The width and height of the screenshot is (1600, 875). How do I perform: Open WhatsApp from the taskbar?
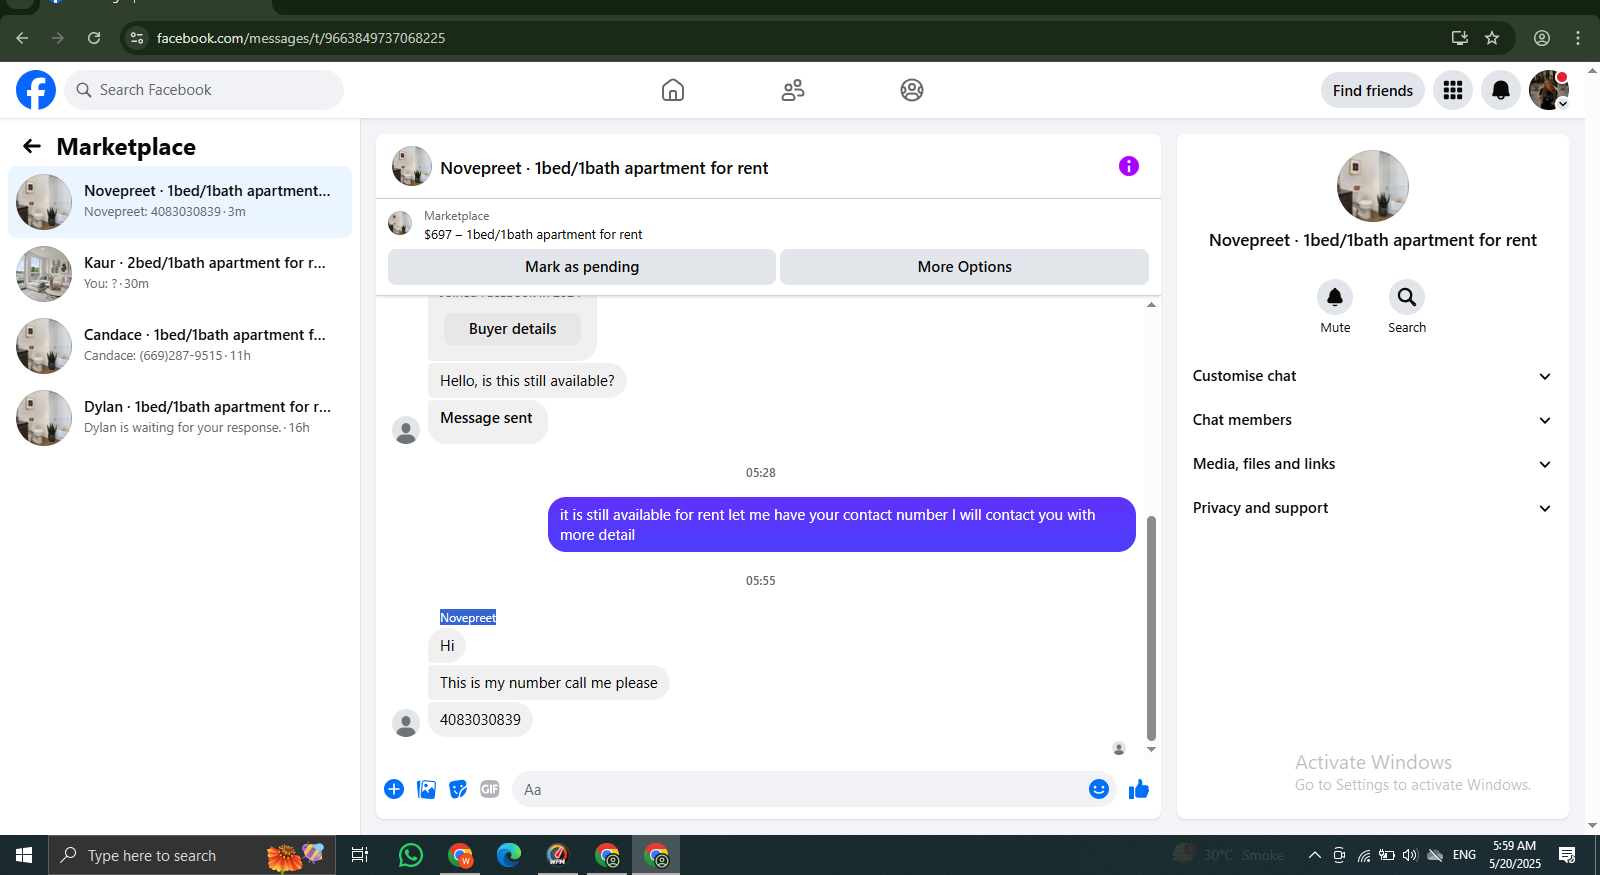coord(411,855)
